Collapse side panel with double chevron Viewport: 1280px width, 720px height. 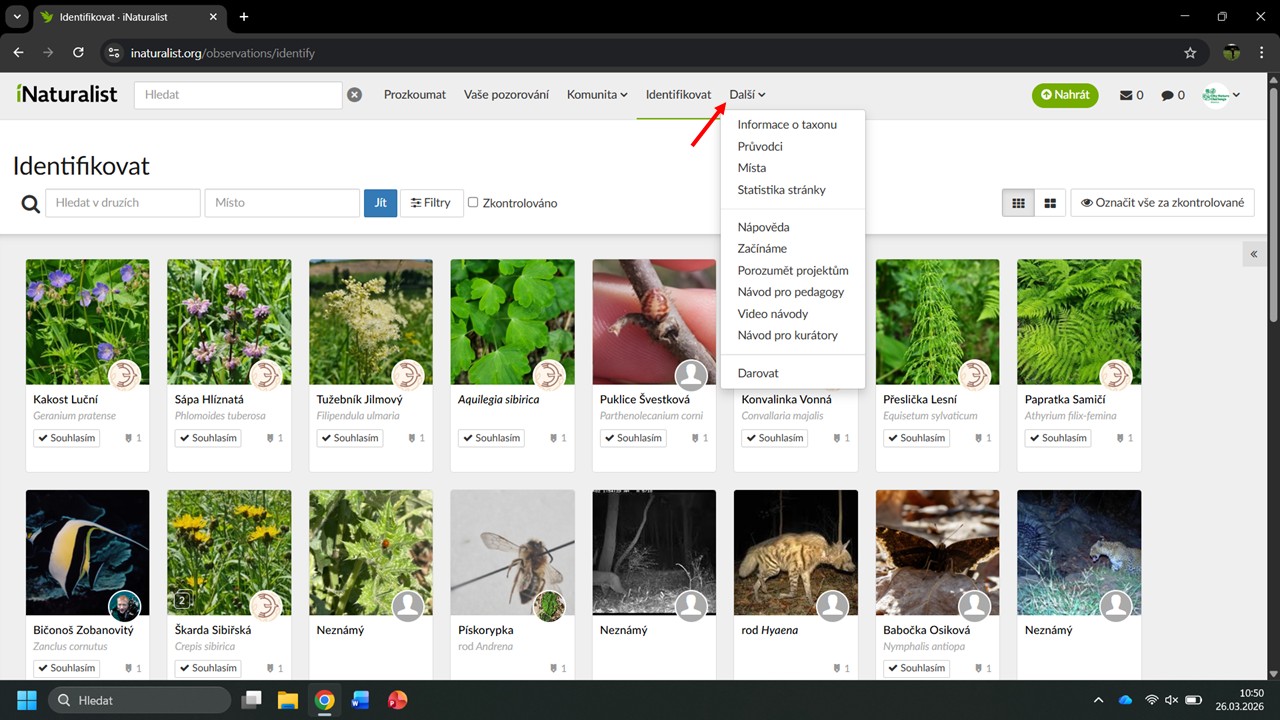coord(1254,255)
